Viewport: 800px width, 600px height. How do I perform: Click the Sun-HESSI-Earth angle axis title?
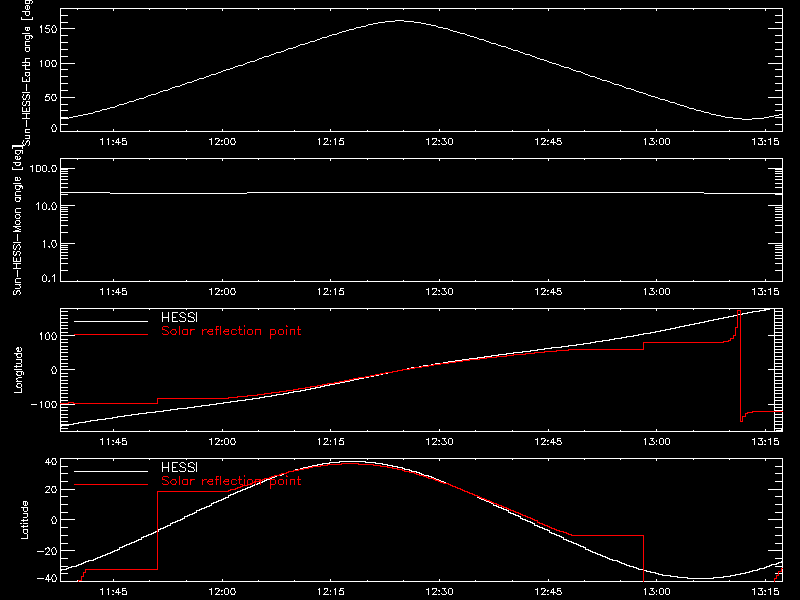[x=27, y=72]
